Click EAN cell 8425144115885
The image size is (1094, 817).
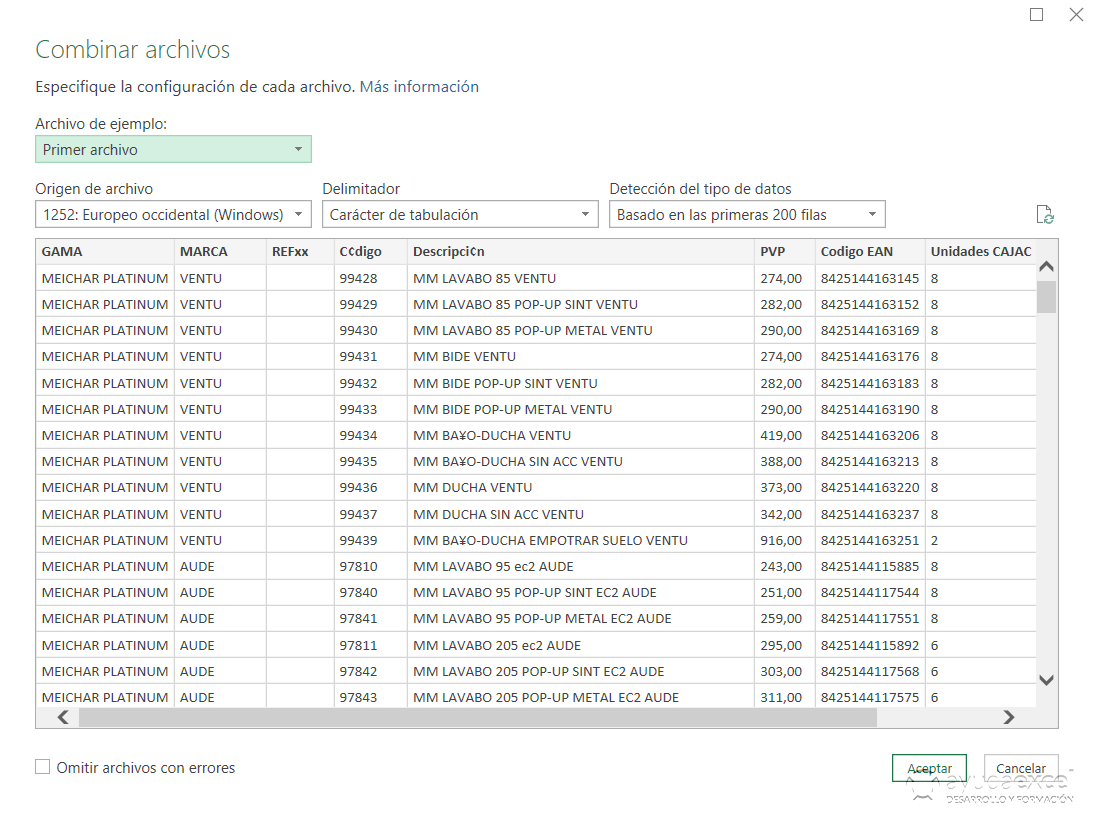[x=870, y=567]
